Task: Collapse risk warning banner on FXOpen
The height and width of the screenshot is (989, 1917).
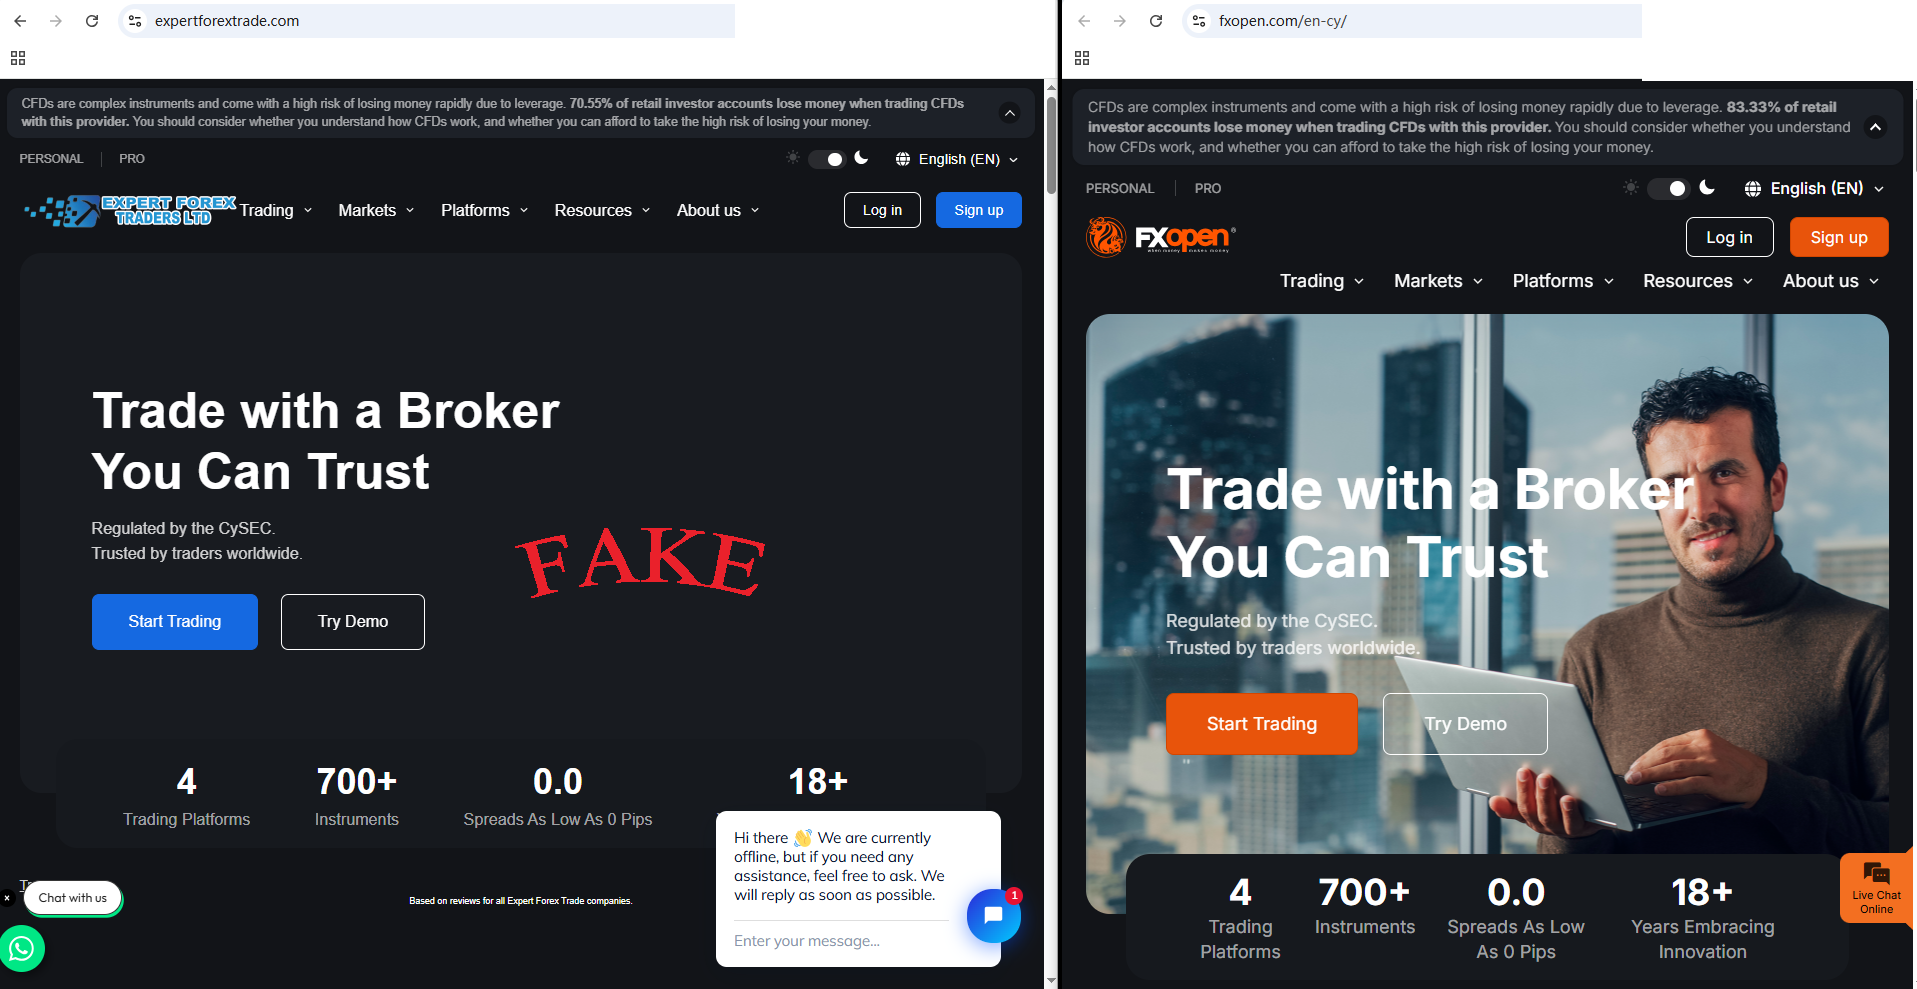Action: click(1876, 127)
